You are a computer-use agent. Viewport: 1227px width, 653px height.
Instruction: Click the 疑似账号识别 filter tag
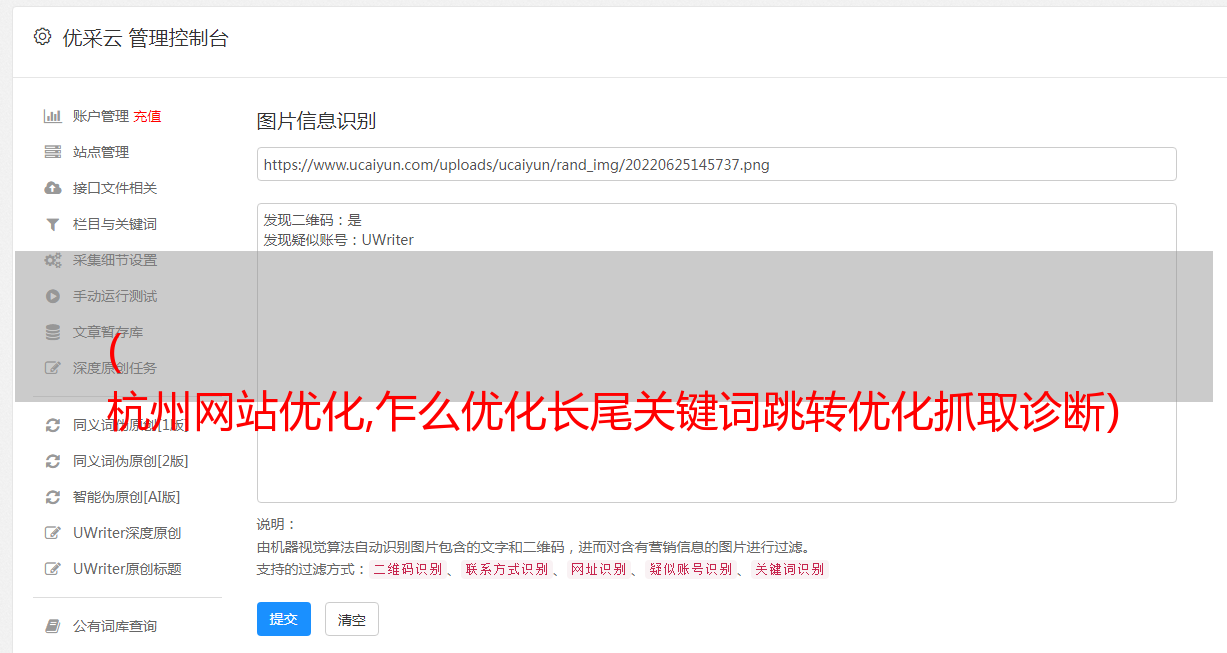pos(691,569)
